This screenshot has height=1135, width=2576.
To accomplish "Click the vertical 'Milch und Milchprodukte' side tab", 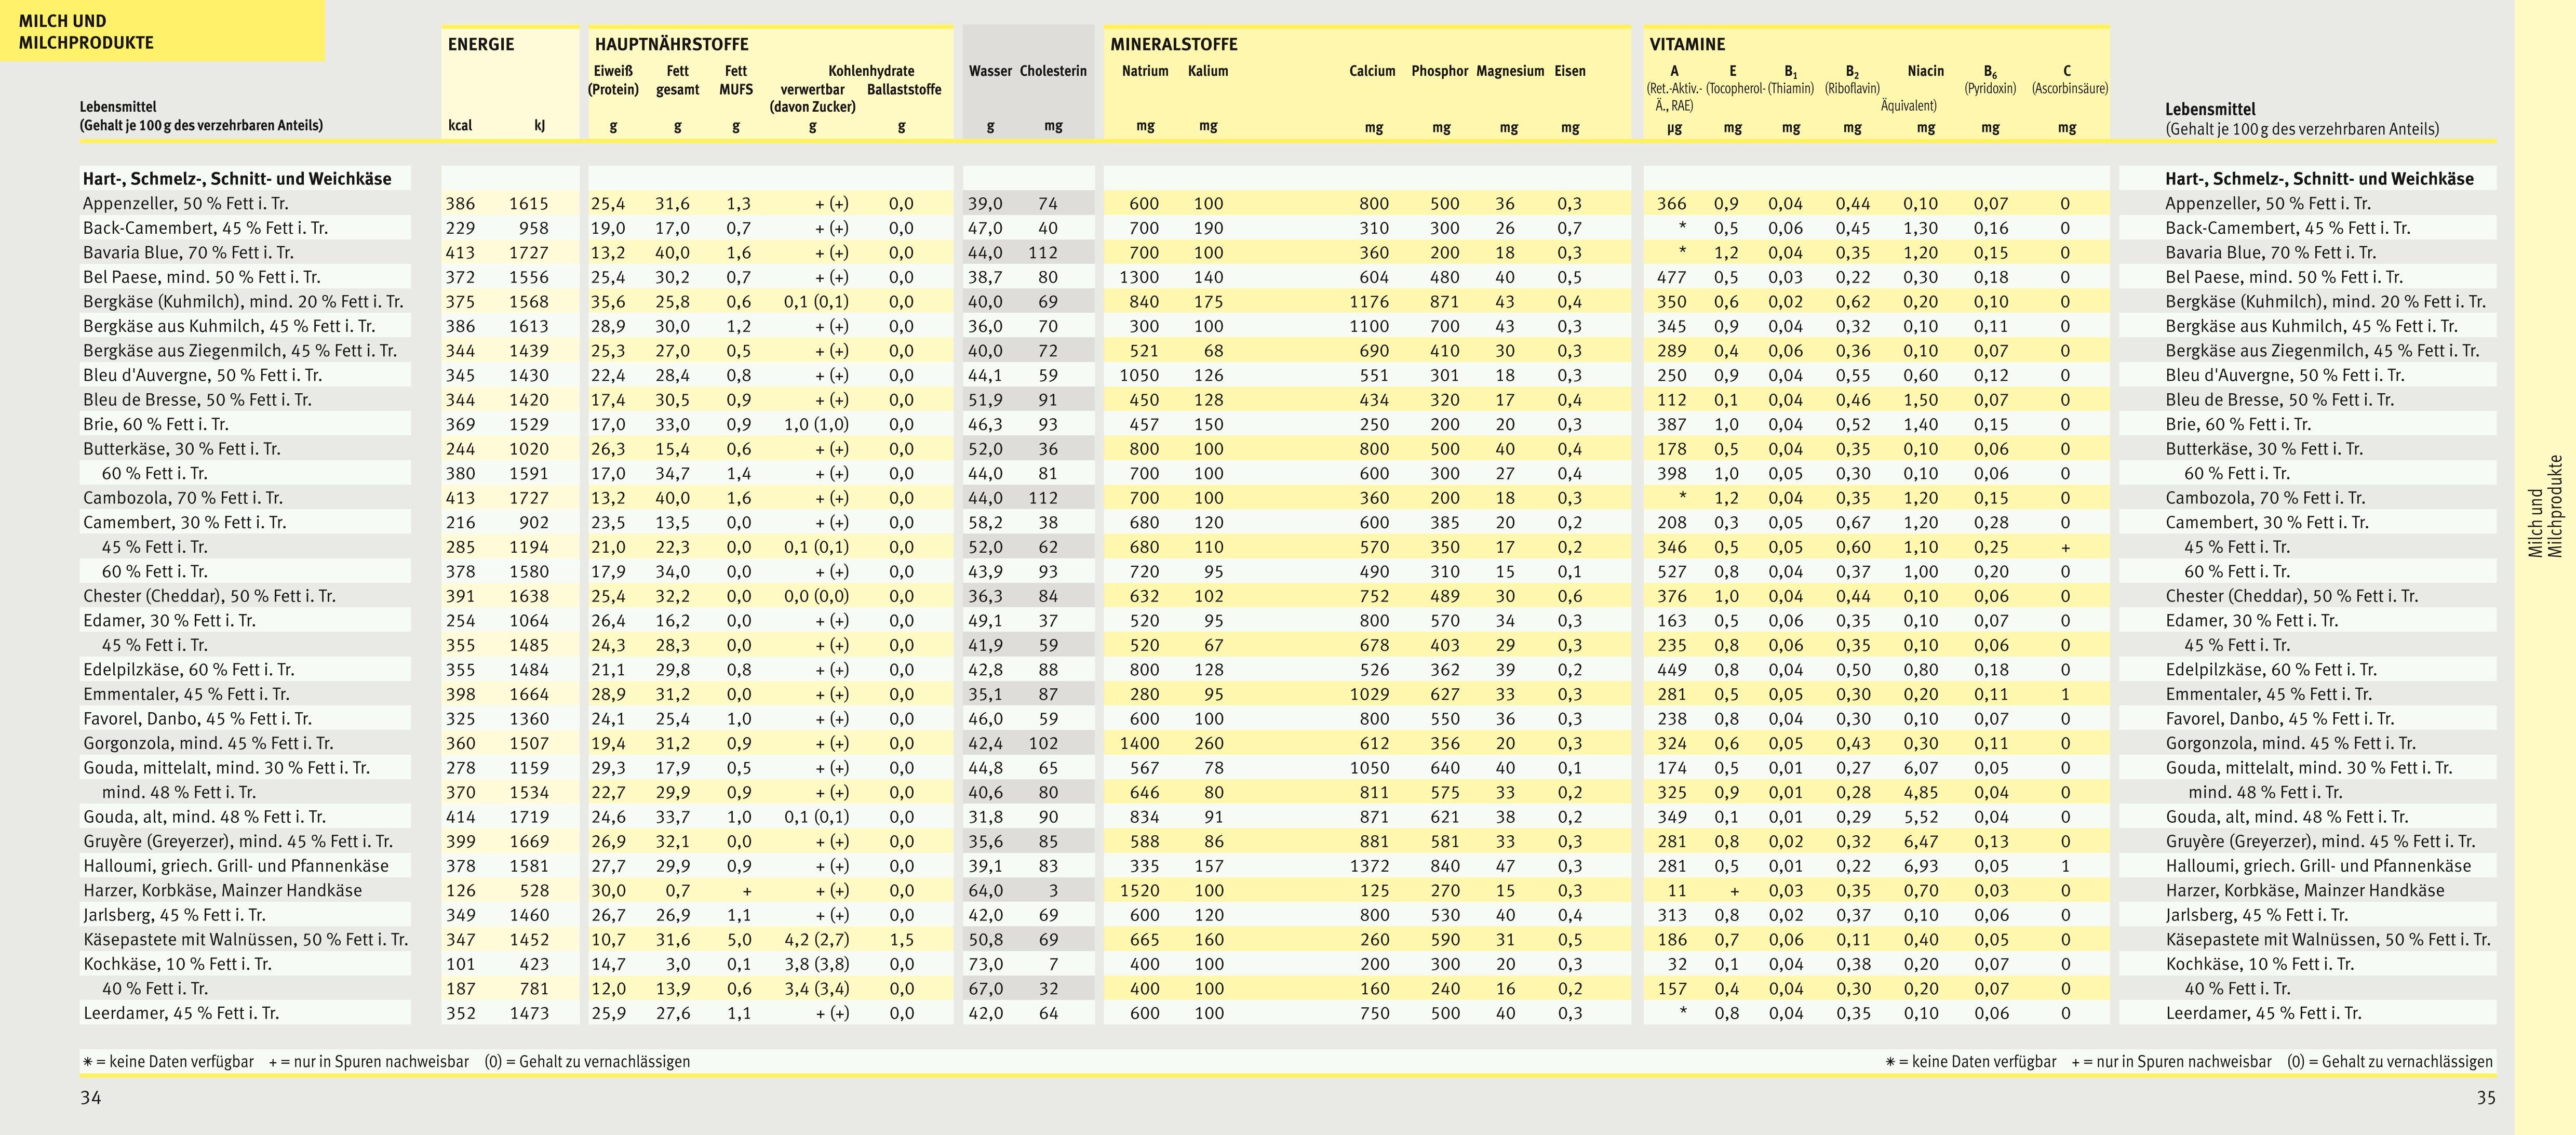I will point(2546,507).
